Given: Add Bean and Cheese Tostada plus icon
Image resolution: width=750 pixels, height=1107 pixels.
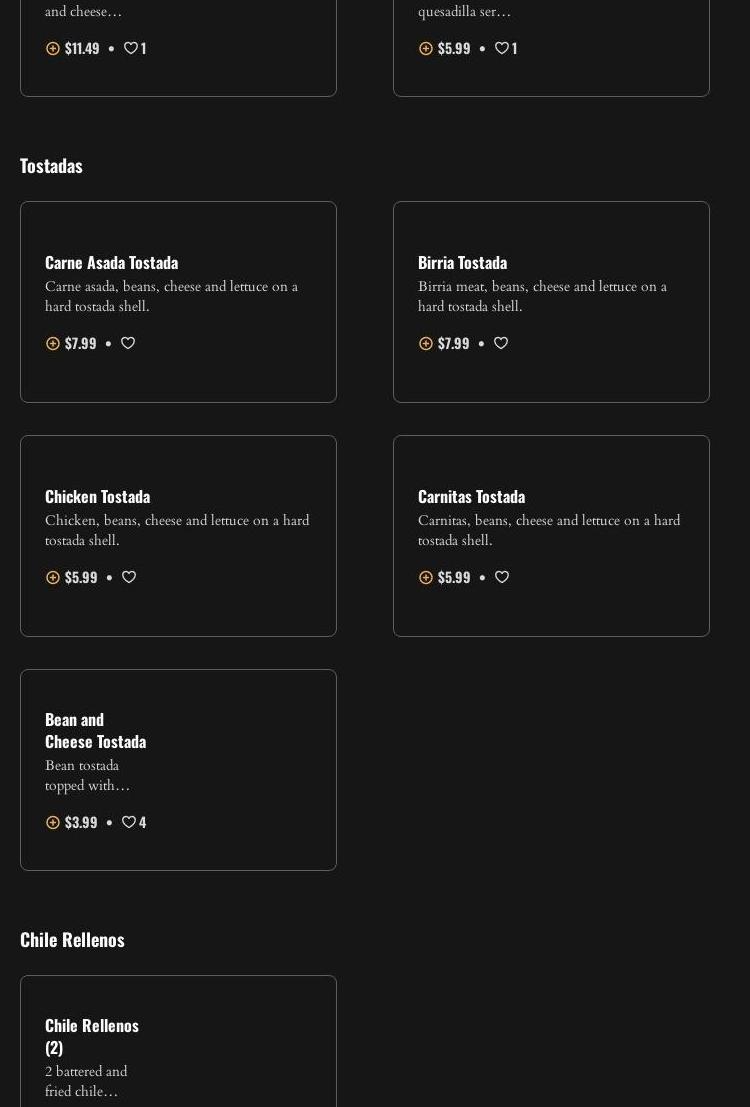Looking at the screenshot, I should click(53, 822).
